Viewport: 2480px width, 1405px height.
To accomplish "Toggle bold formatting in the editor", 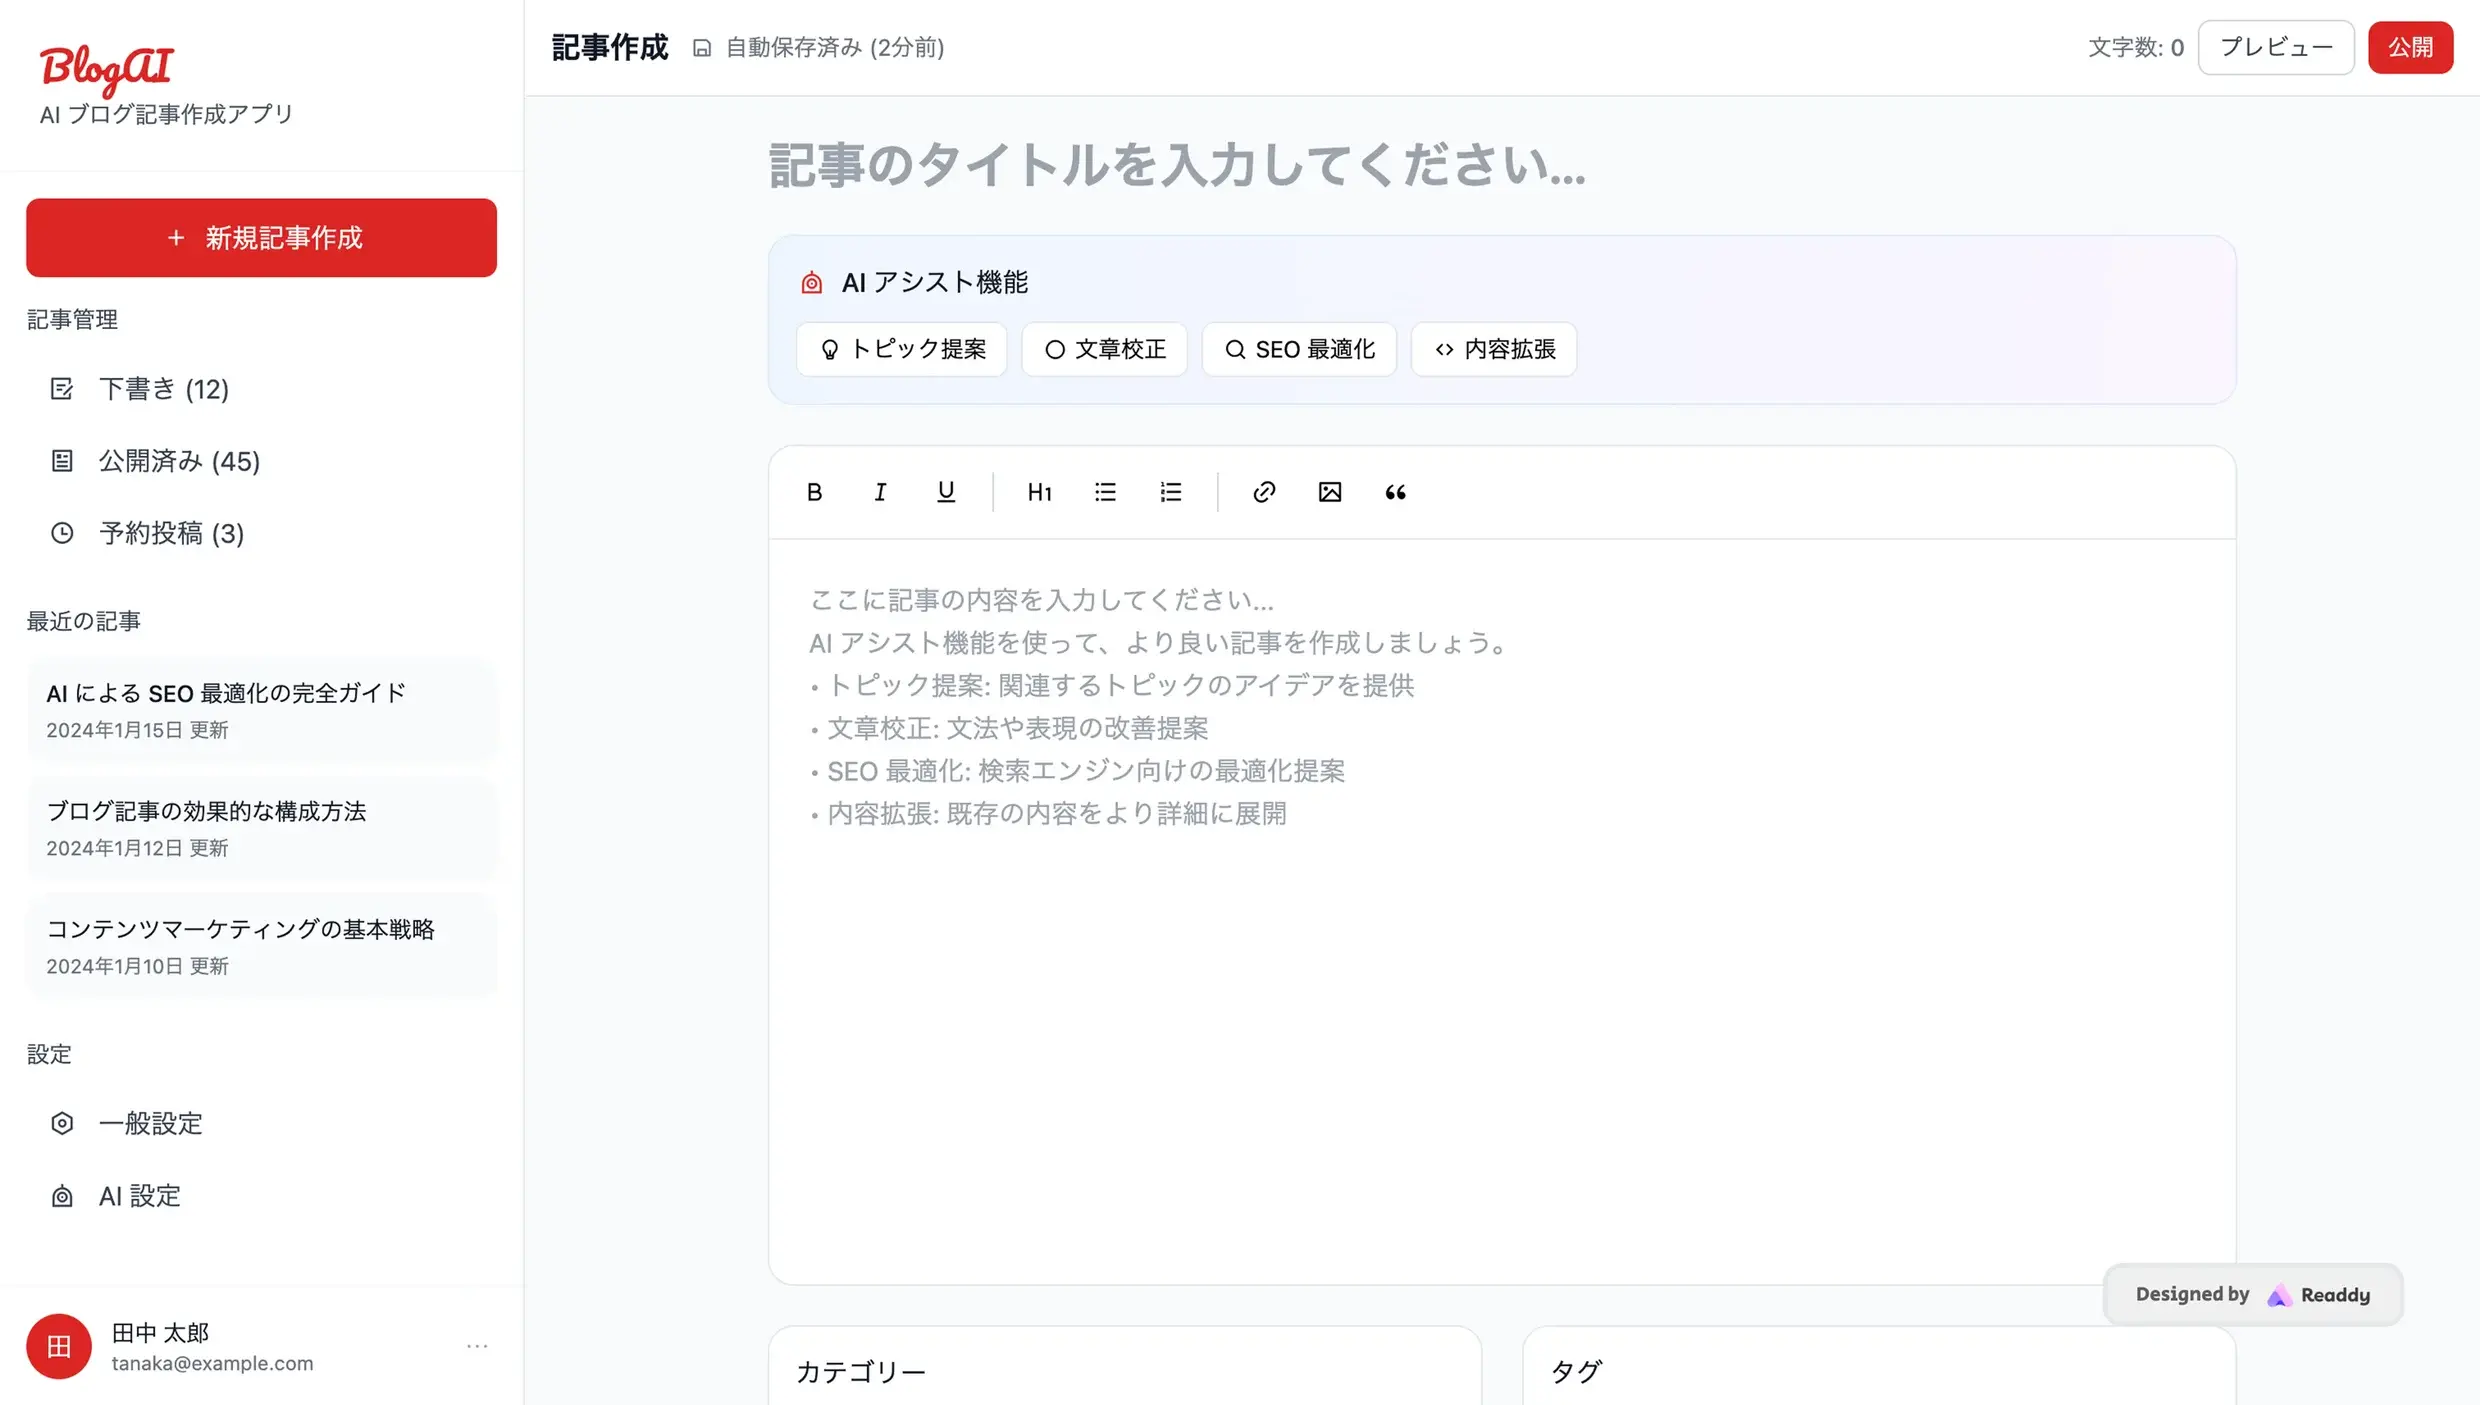I will [x=814, y=491].
